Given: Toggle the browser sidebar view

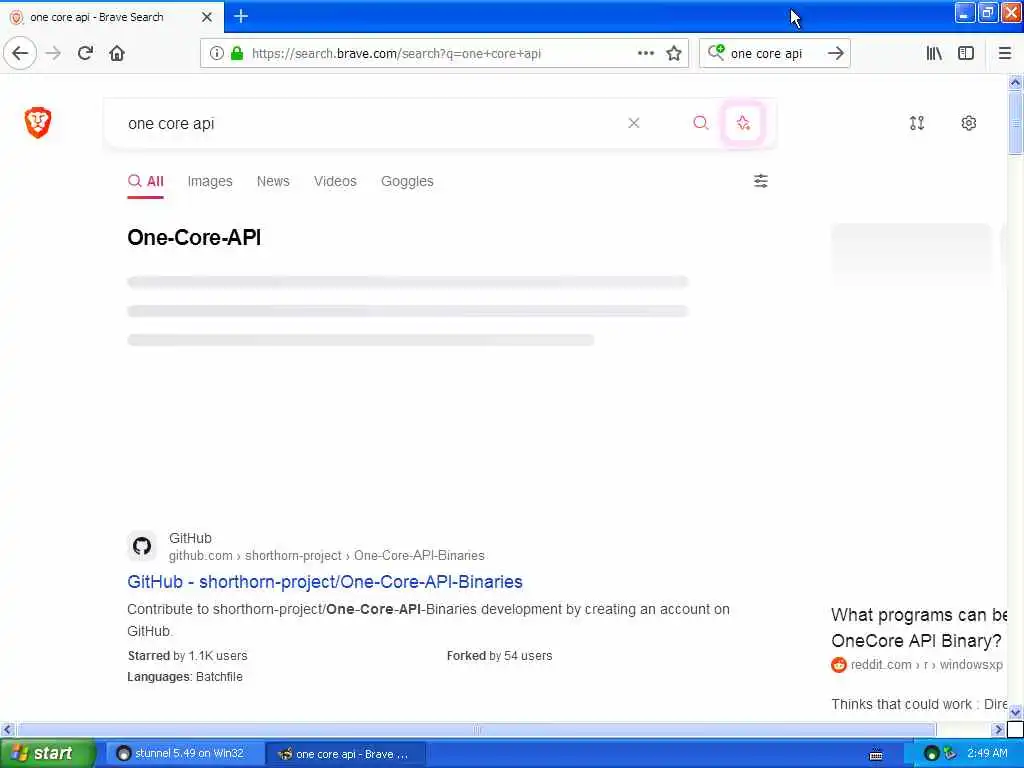Looking at the screenshot, I should [966, 54].
